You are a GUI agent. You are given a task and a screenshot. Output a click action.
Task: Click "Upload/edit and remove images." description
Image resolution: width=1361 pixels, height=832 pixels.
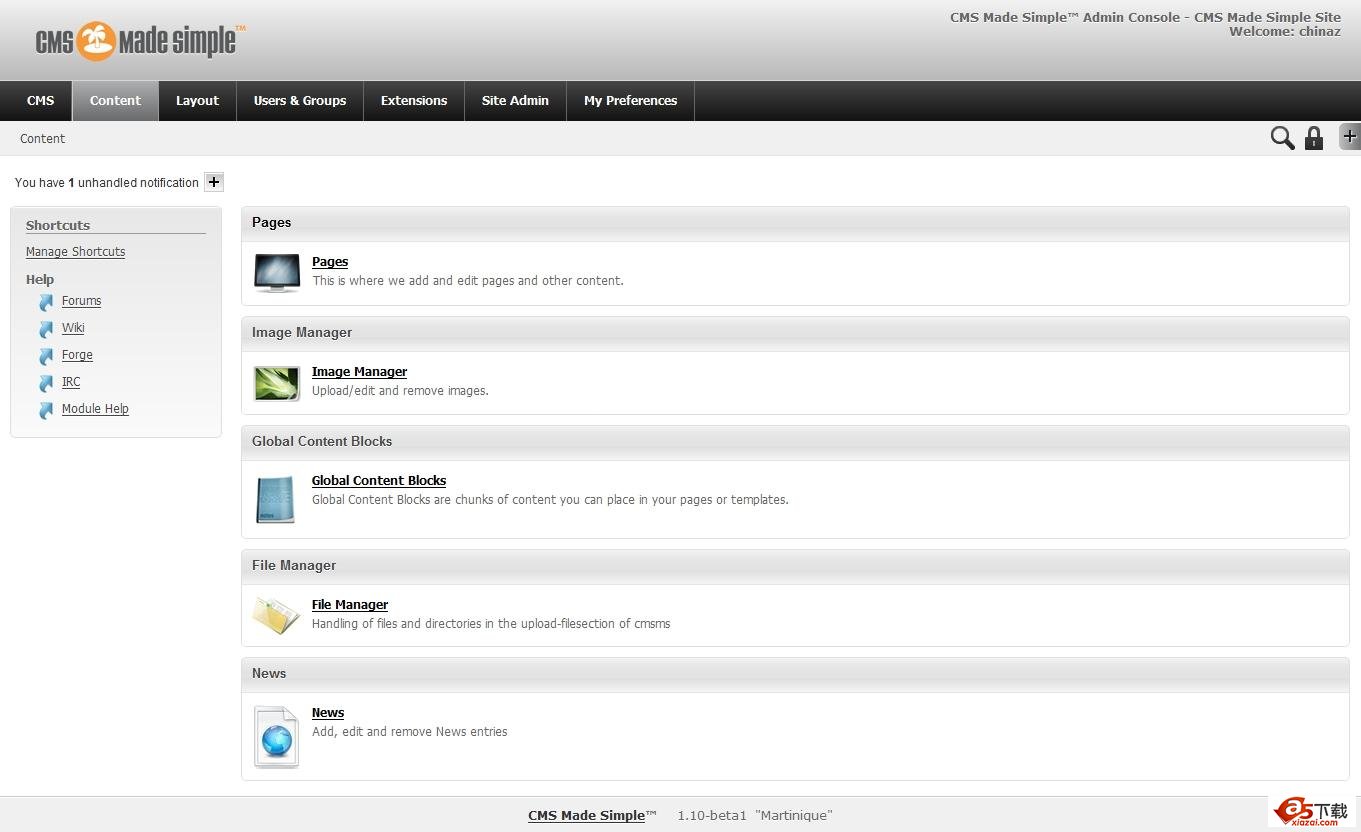point(400,391)
